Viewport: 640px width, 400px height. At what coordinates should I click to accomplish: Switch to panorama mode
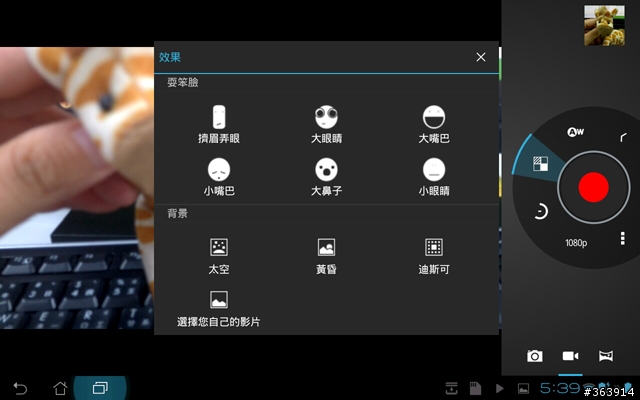click(x=606, y=356)
